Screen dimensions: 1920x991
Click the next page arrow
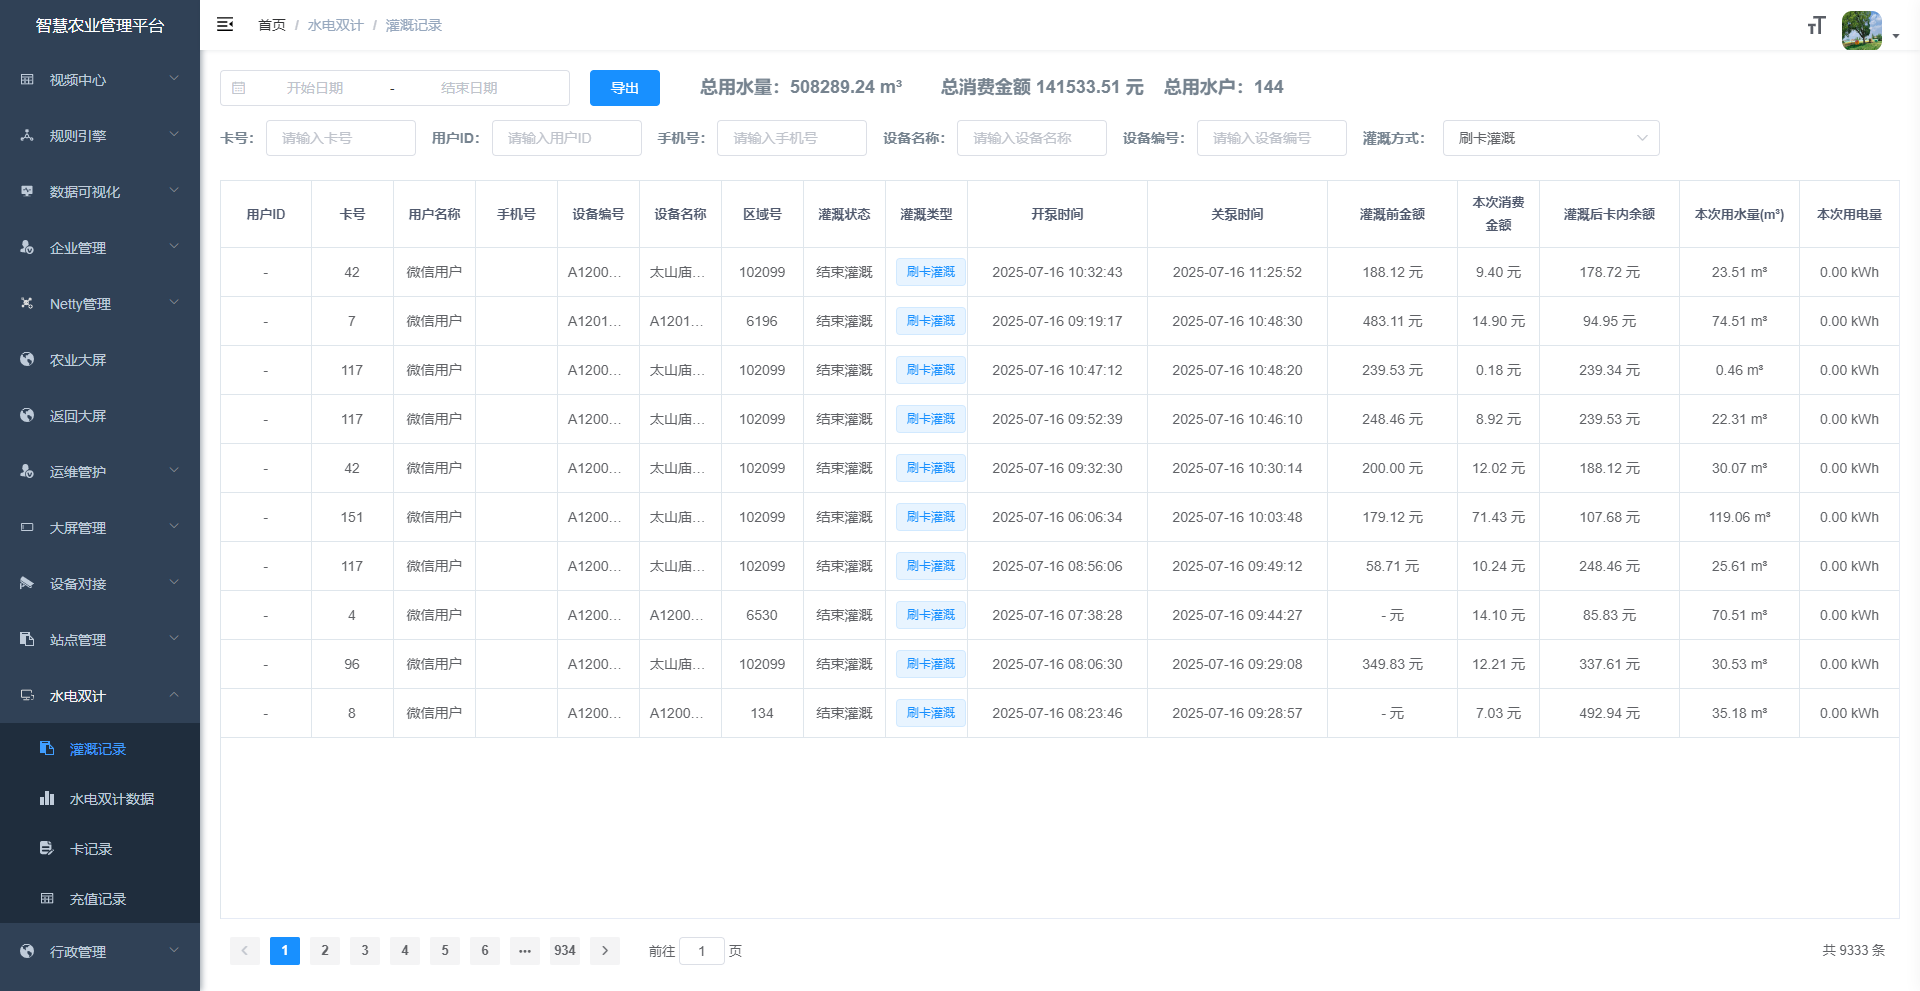(x=605, y=951)
